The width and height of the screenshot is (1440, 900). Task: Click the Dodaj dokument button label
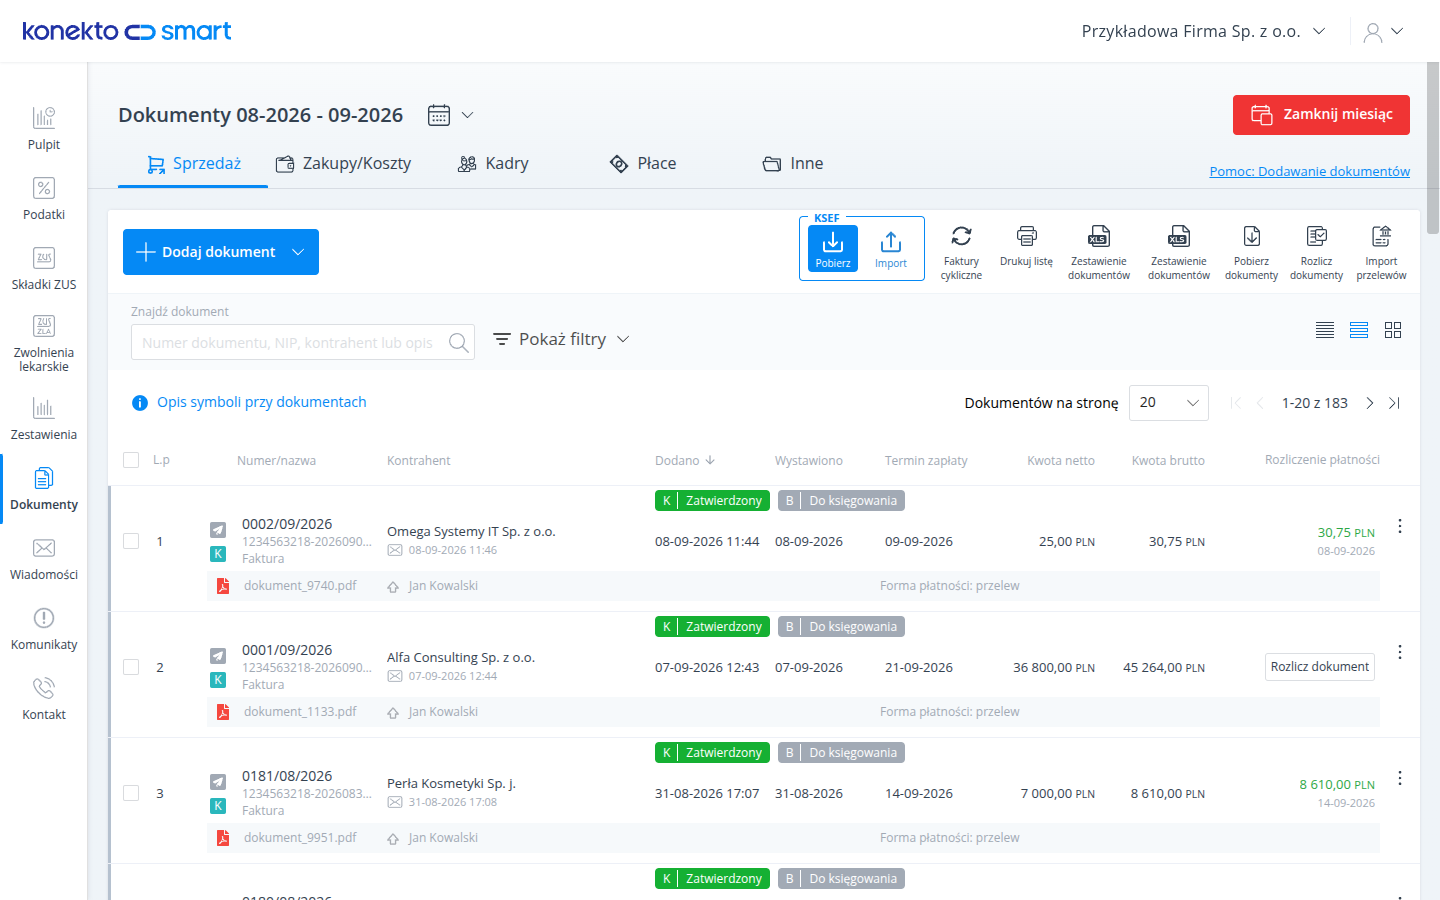tap(218, 252)
